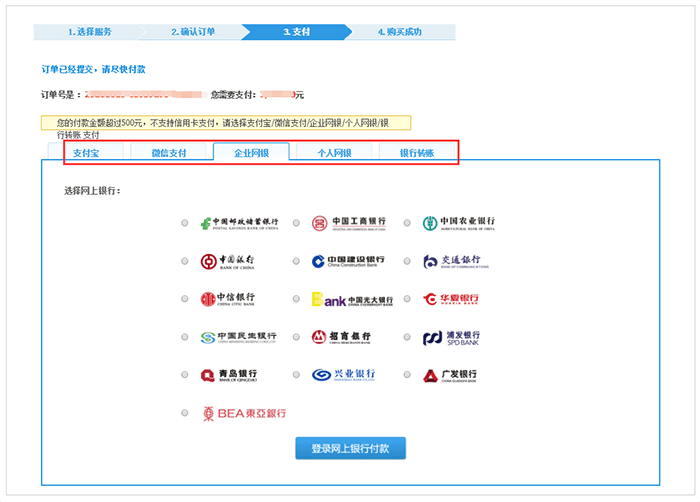Click the 订单已经提交，请尽快付款 heading

[93, 69]
